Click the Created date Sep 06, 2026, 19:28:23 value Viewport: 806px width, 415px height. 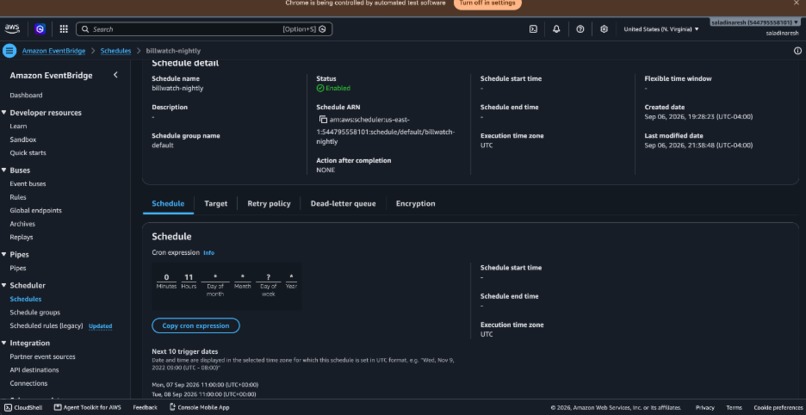pyautogui.click(x=699, y=117)
